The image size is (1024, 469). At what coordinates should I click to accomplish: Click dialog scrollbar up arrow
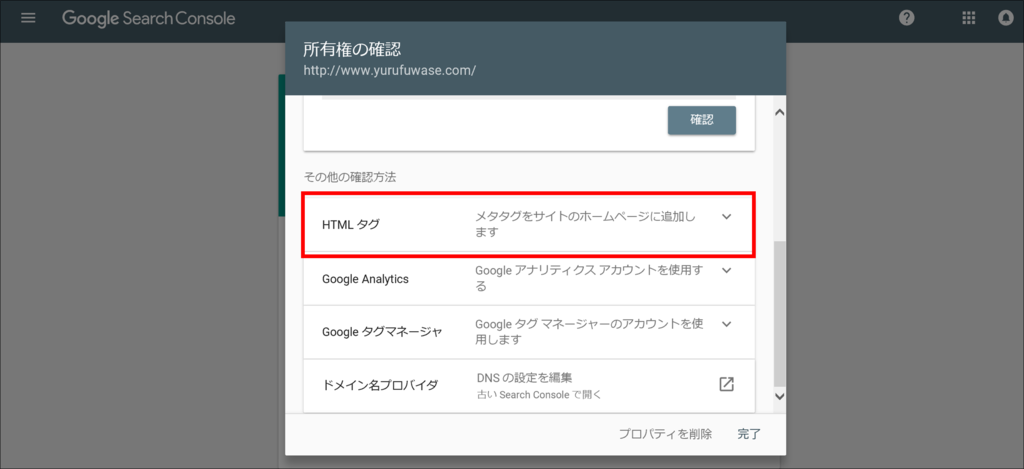[778, 112]
